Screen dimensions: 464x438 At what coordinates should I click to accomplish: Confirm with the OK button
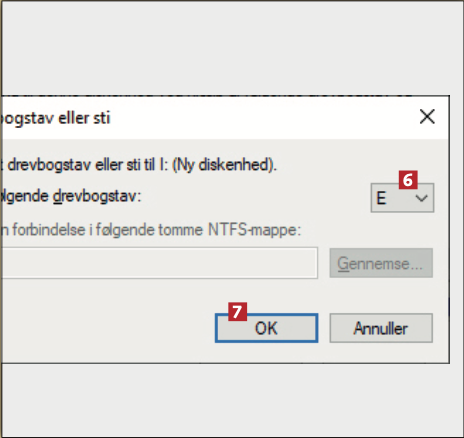point(266,328)
